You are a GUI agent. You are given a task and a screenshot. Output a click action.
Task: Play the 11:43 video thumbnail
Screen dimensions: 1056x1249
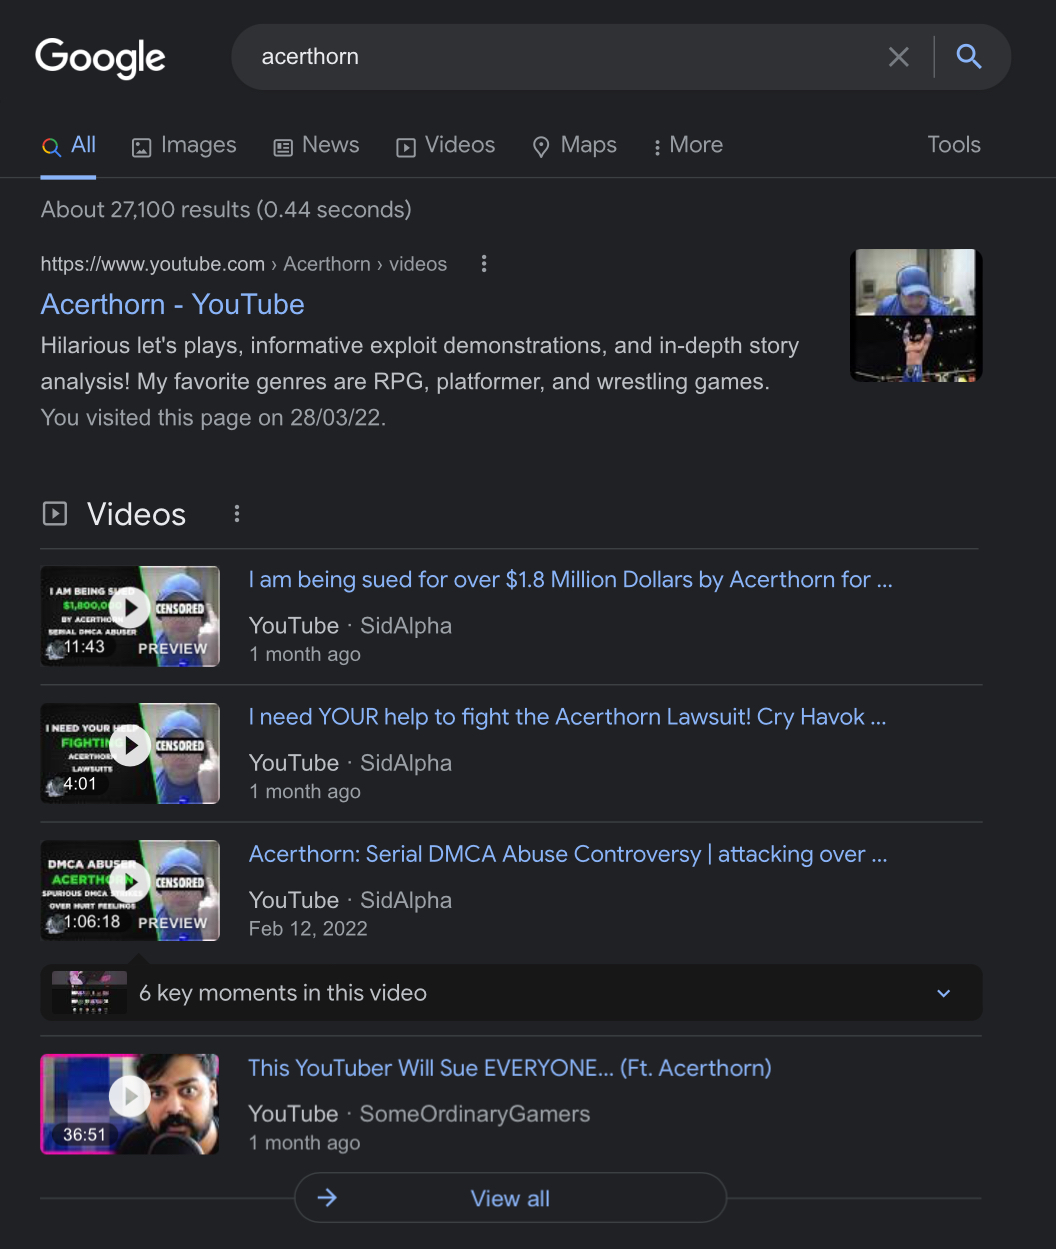130,616
